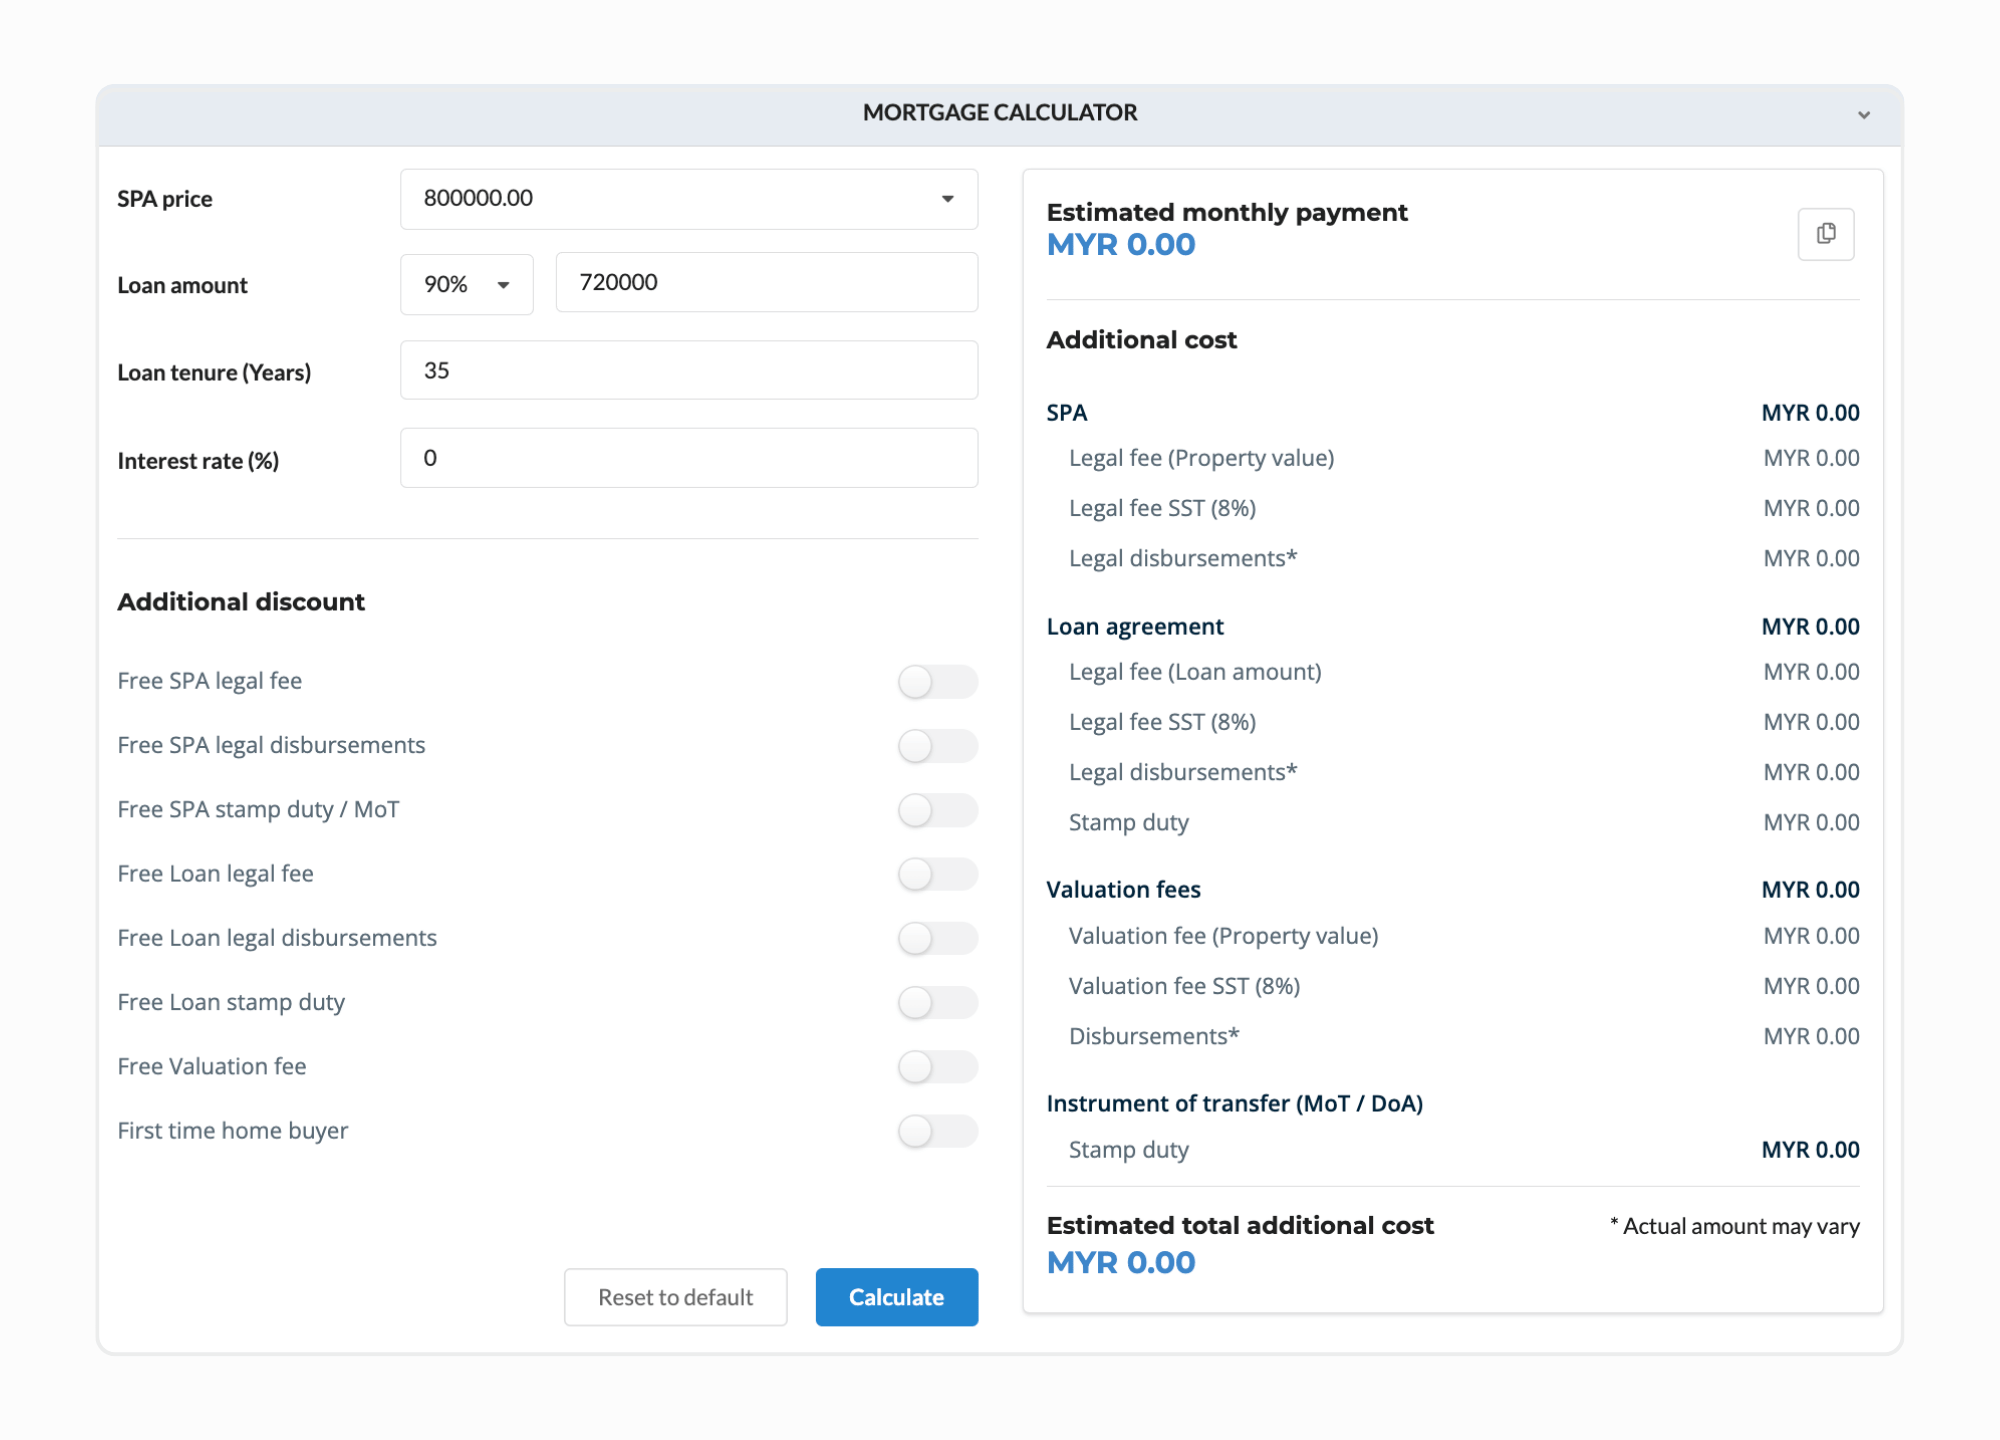Image resolution: width=2000 pixels, height=1440 pixels.
Task: Click the MORTGAGE CALCULATOR header title
Action: [1000, 112]
